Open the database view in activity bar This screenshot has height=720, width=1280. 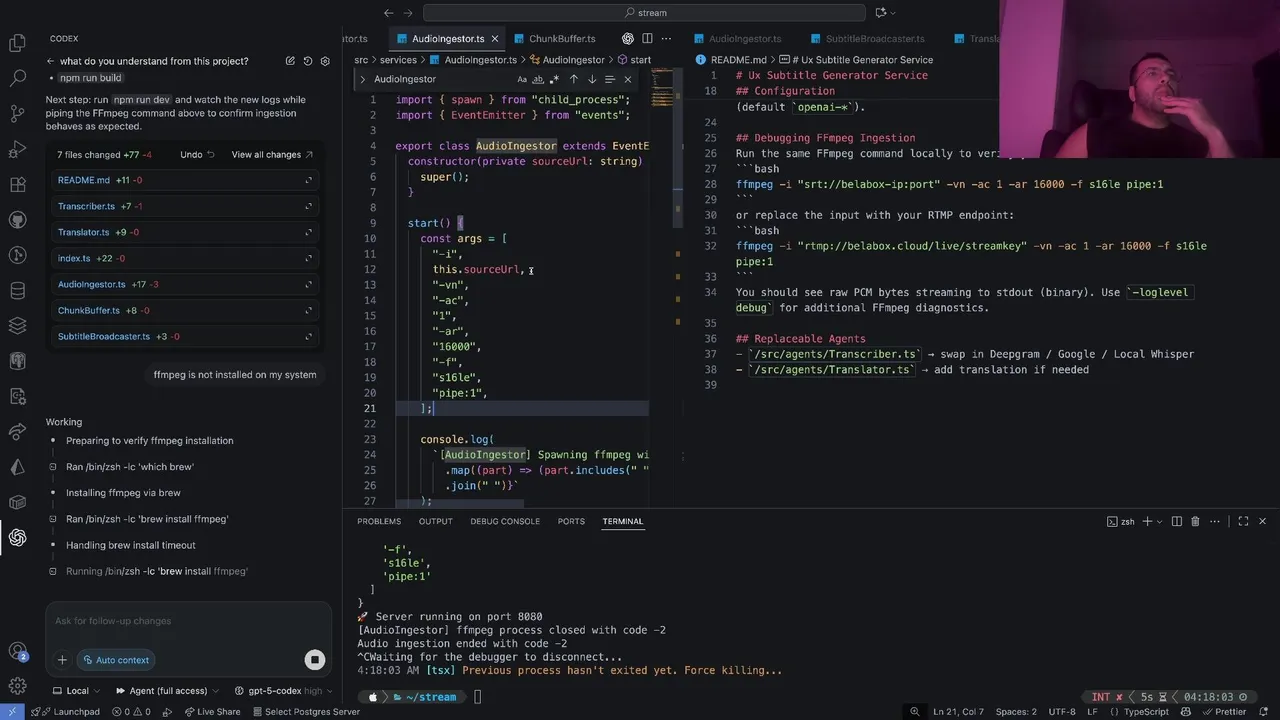(x=17, y=291)
